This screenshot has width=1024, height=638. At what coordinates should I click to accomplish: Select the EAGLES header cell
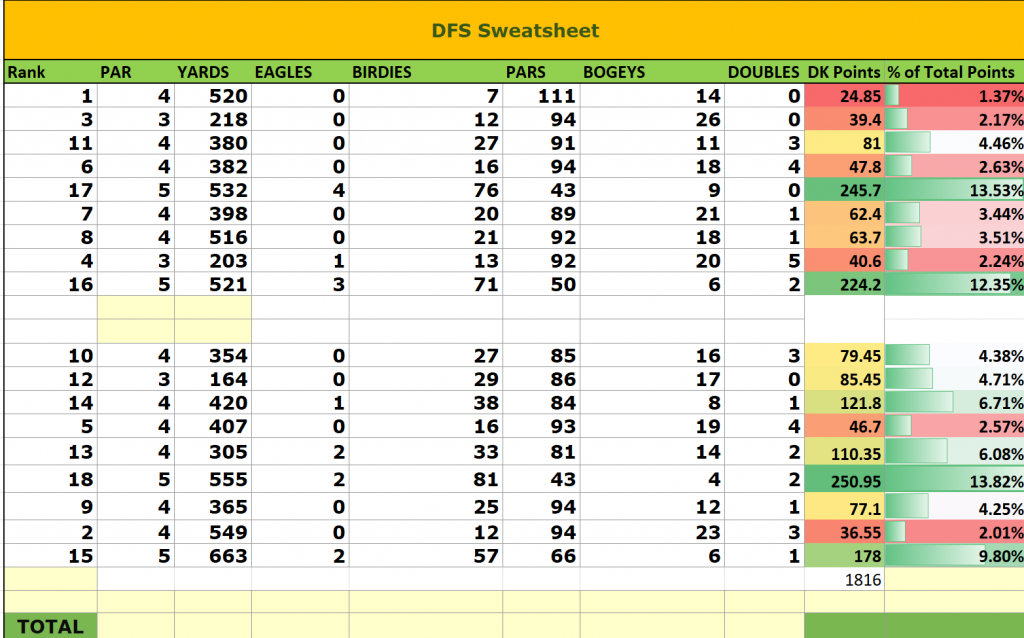300,72
